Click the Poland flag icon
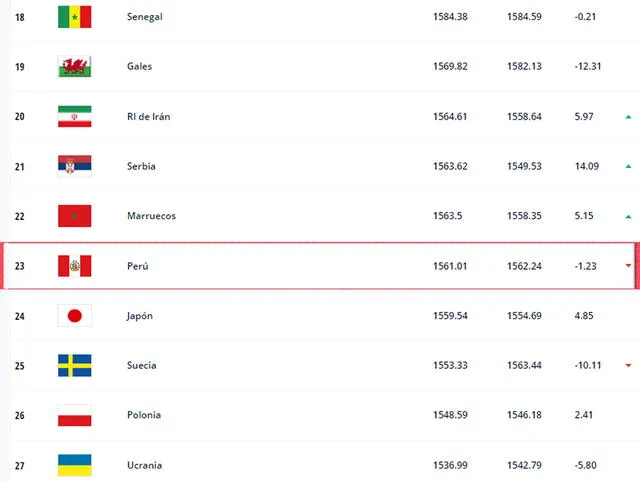640x481 pixels. 75,415
